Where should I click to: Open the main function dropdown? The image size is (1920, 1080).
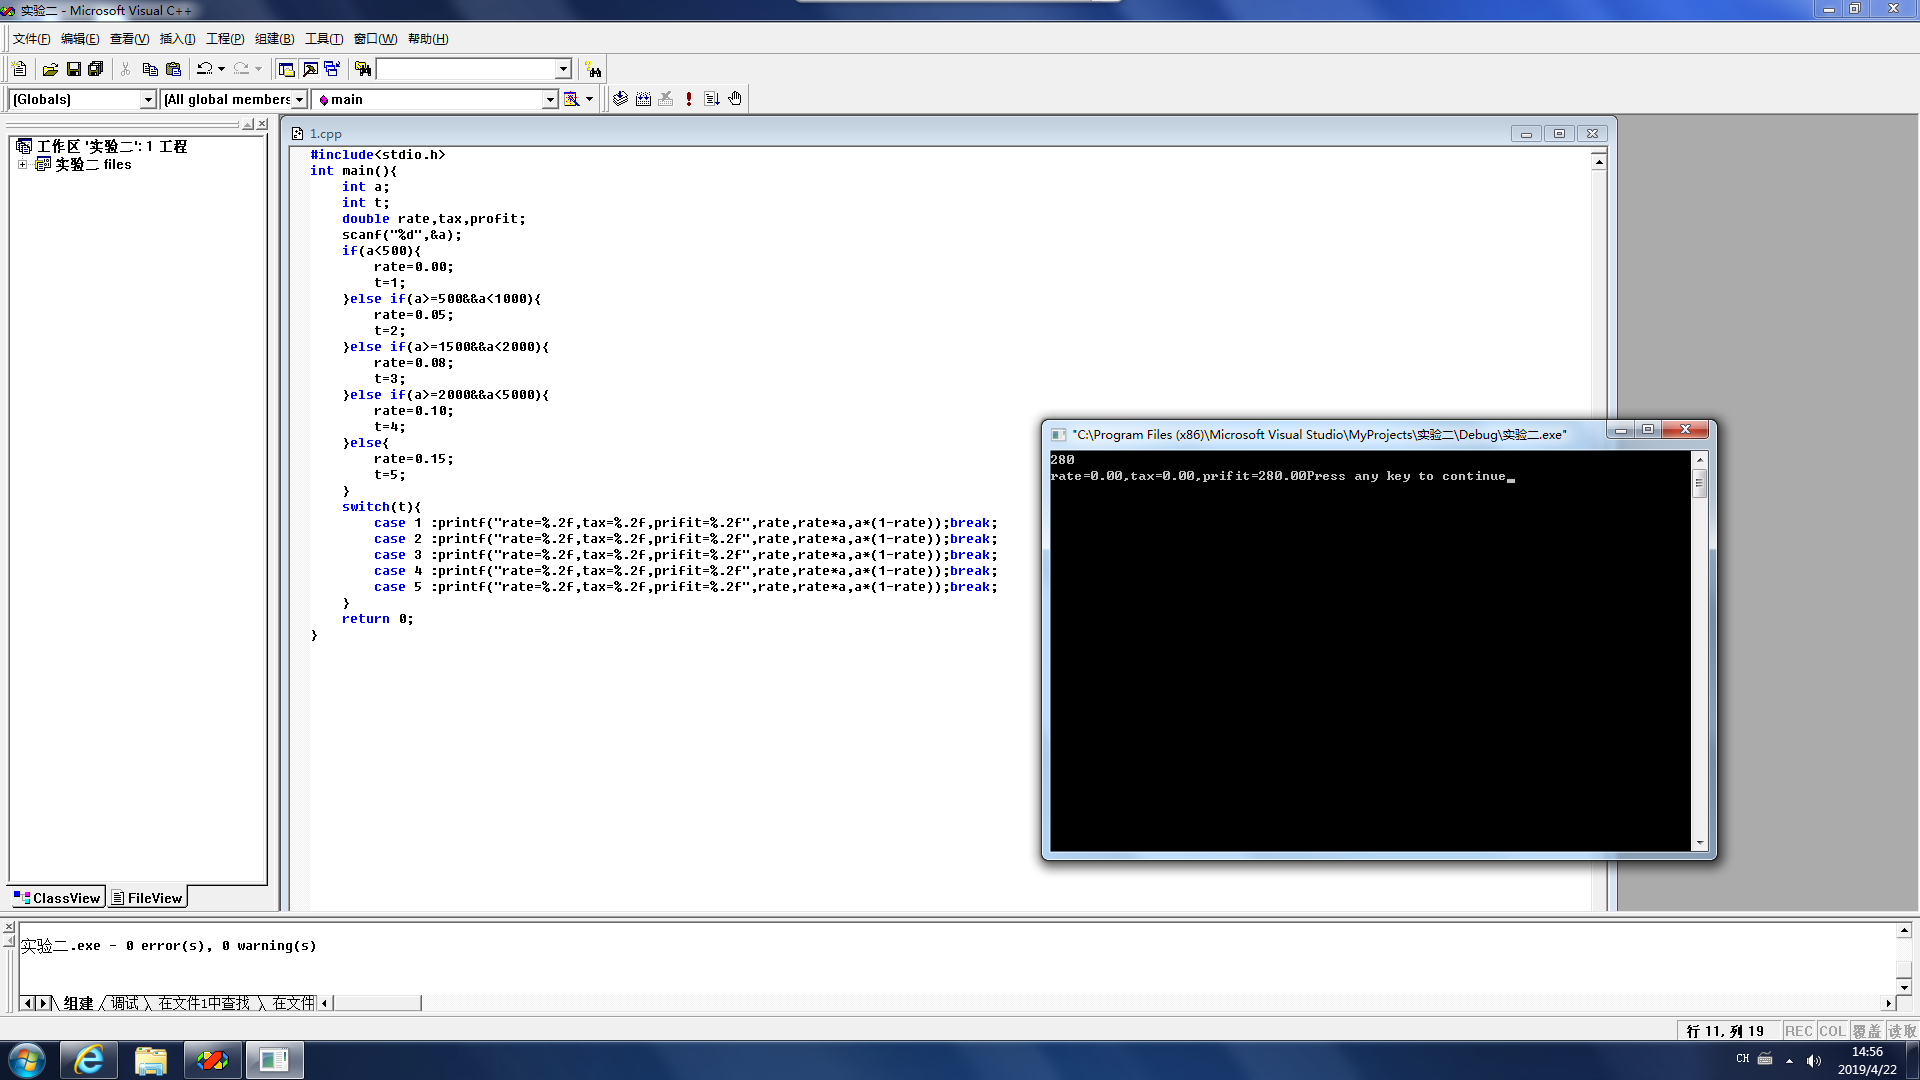[x=549, y=99]
